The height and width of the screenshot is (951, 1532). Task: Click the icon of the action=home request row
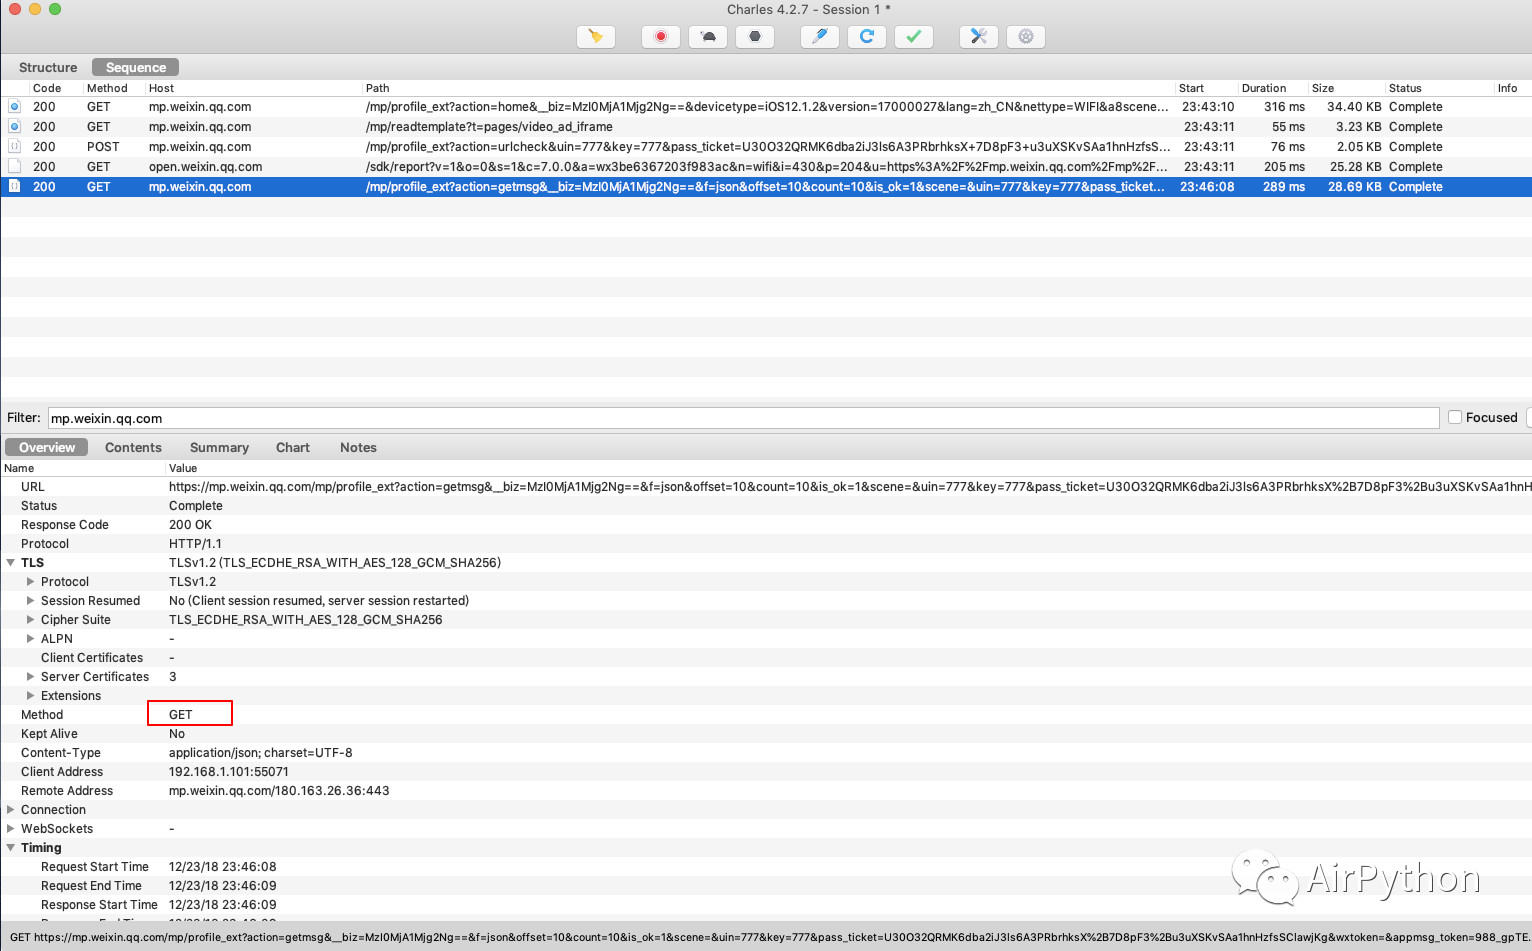pyautogui.click(x=14, y=107)
